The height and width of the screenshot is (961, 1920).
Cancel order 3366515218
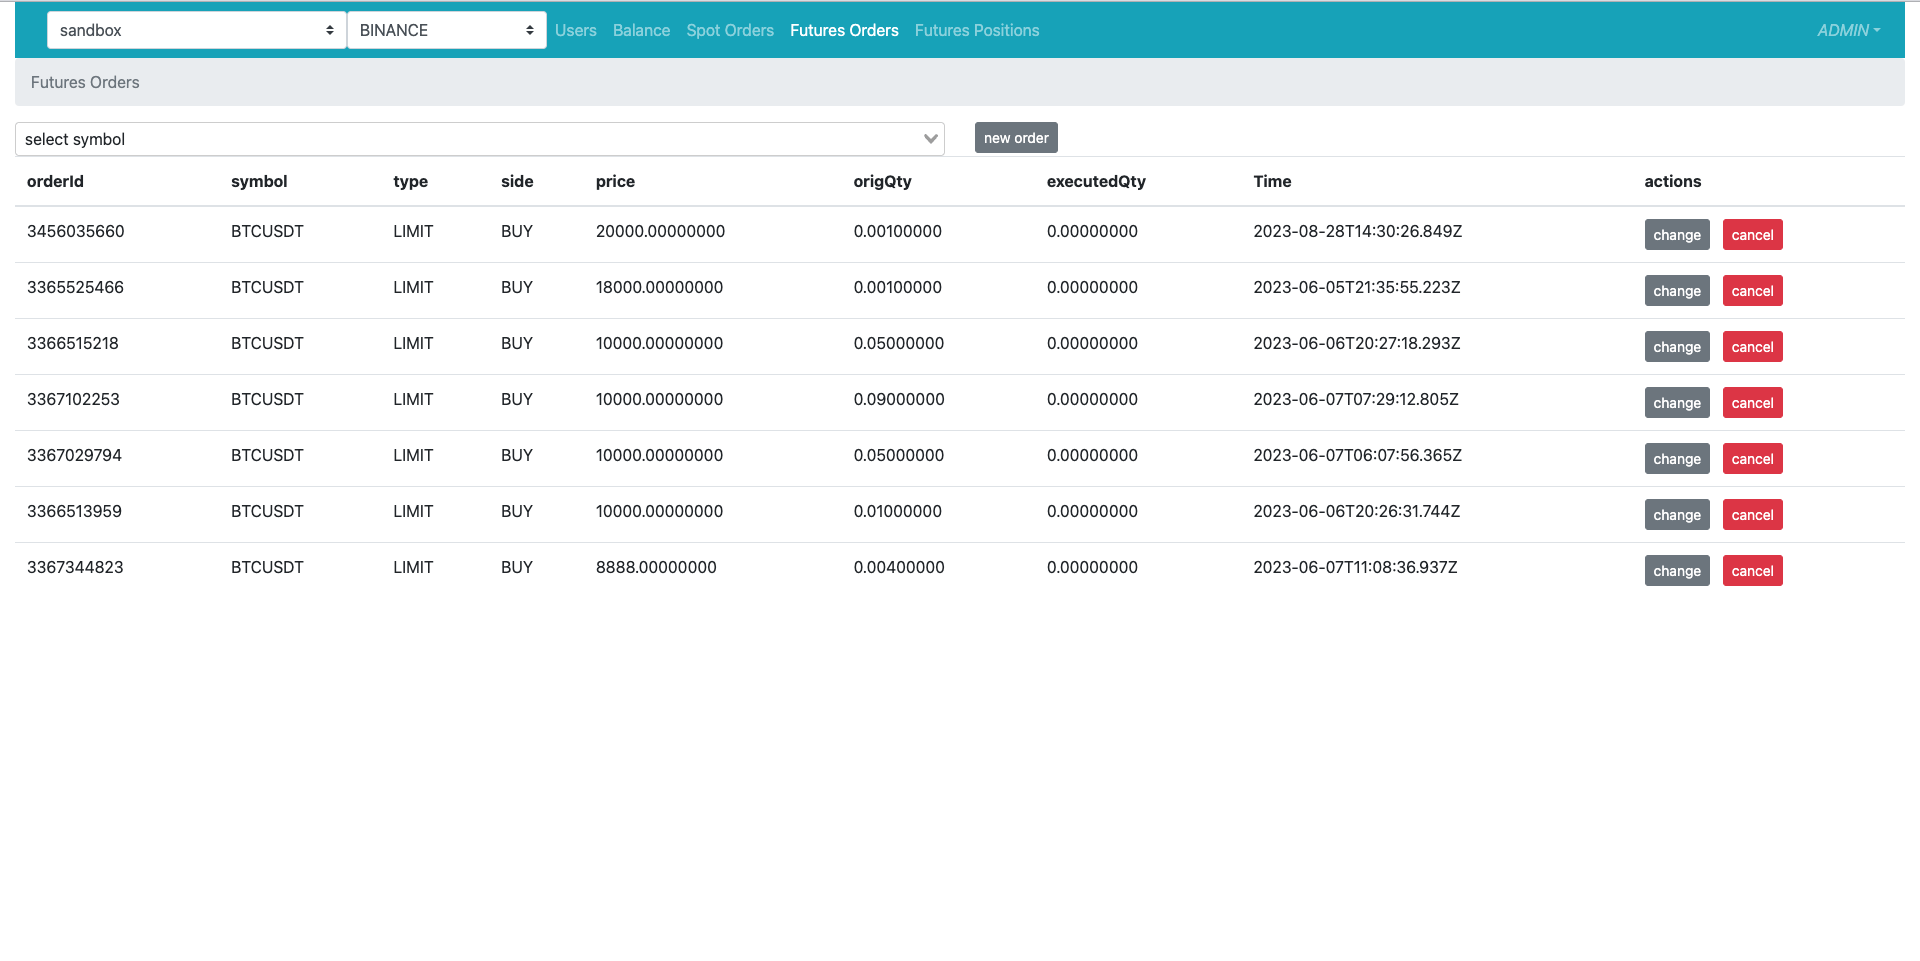coord(1752,347)
